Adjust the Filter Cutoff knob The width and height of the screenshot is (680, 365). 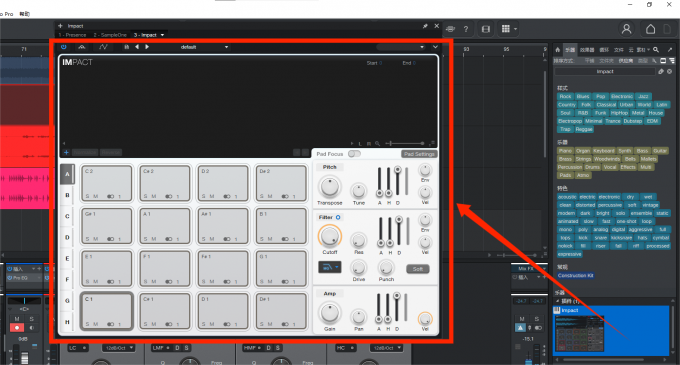330,237
